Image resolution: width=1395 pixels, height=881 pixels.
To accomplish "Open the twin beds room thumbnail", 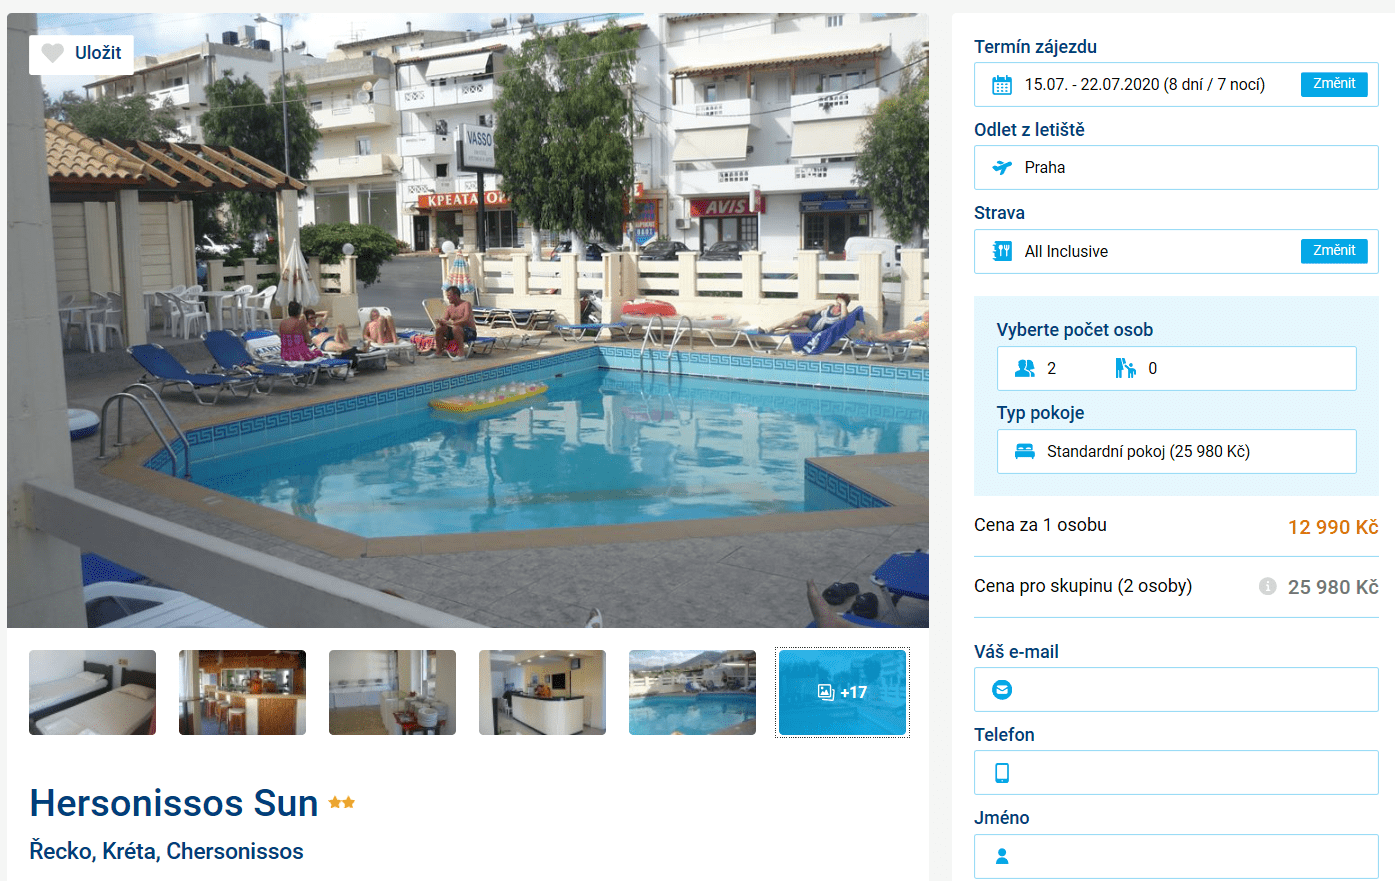I will point(92,693).
